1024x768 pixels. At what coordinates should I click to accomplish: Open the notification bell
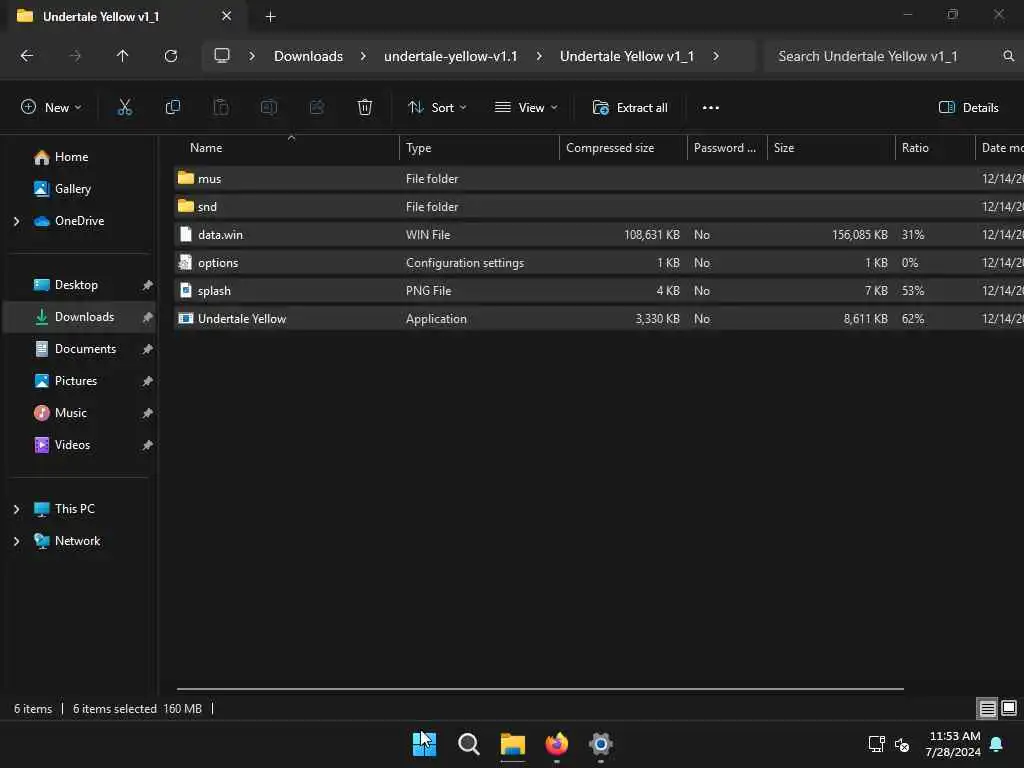[x=997, y=744]
